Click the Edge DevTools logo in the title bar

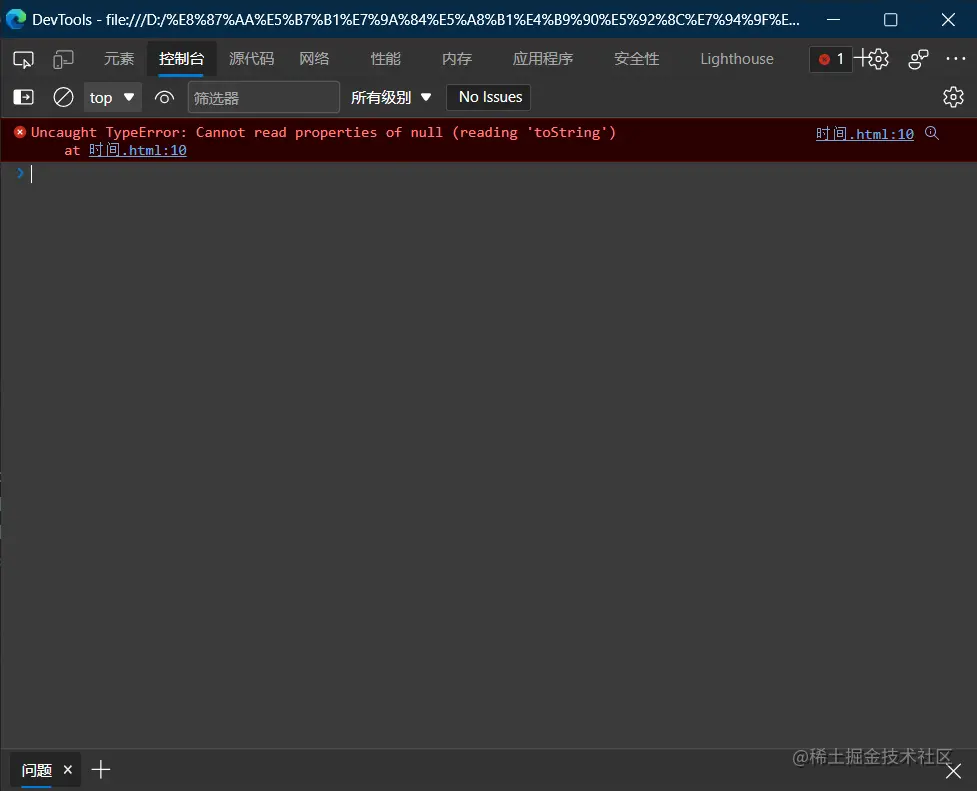(x=16, y=19)
